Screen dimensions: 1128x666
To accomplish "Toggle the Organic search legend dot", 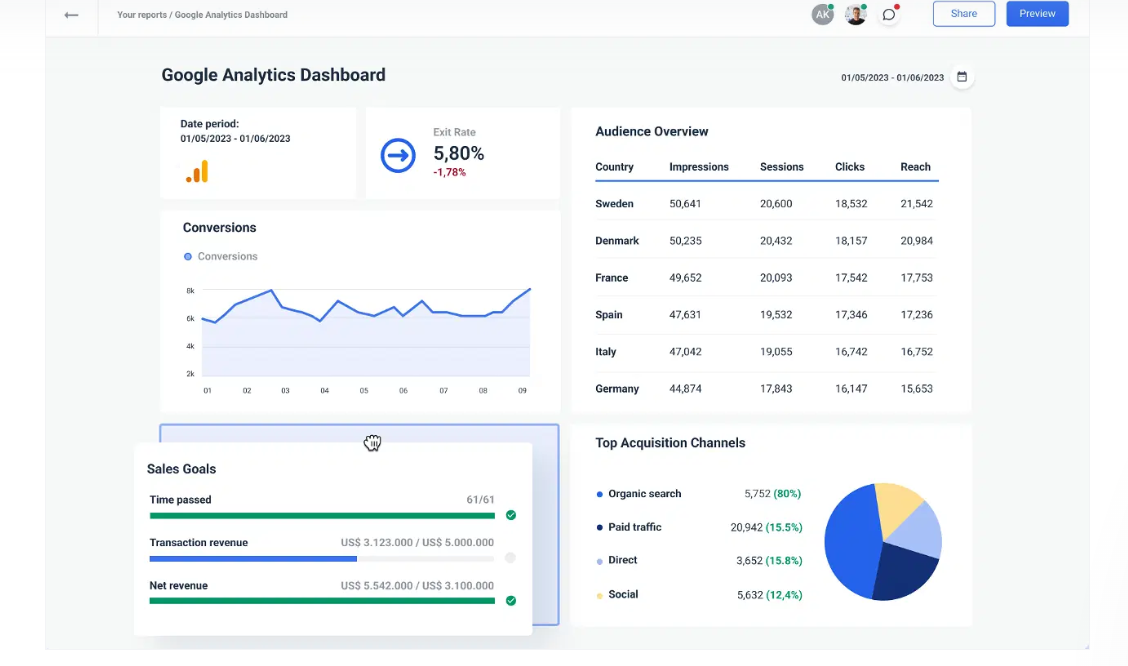I will (x=600, y=494).
